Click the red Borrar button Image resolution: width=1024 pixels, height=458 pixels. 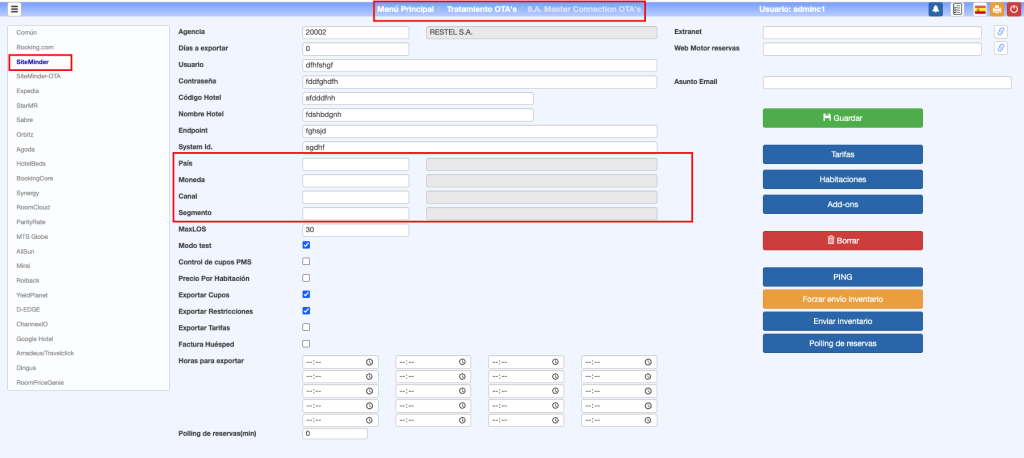tap(842, 240)
